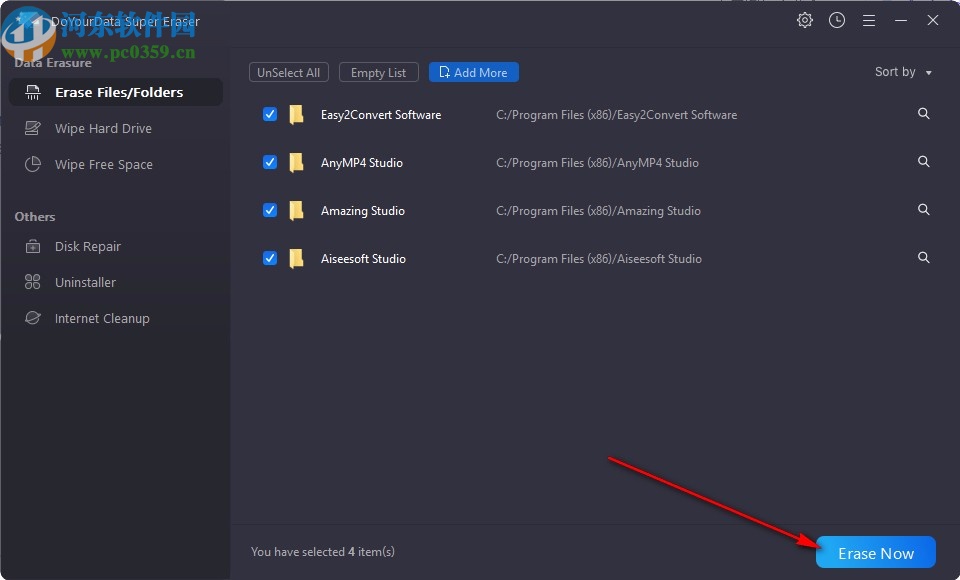
Task: Select the Amazing Studio name text
Action: tap(362, 211)
